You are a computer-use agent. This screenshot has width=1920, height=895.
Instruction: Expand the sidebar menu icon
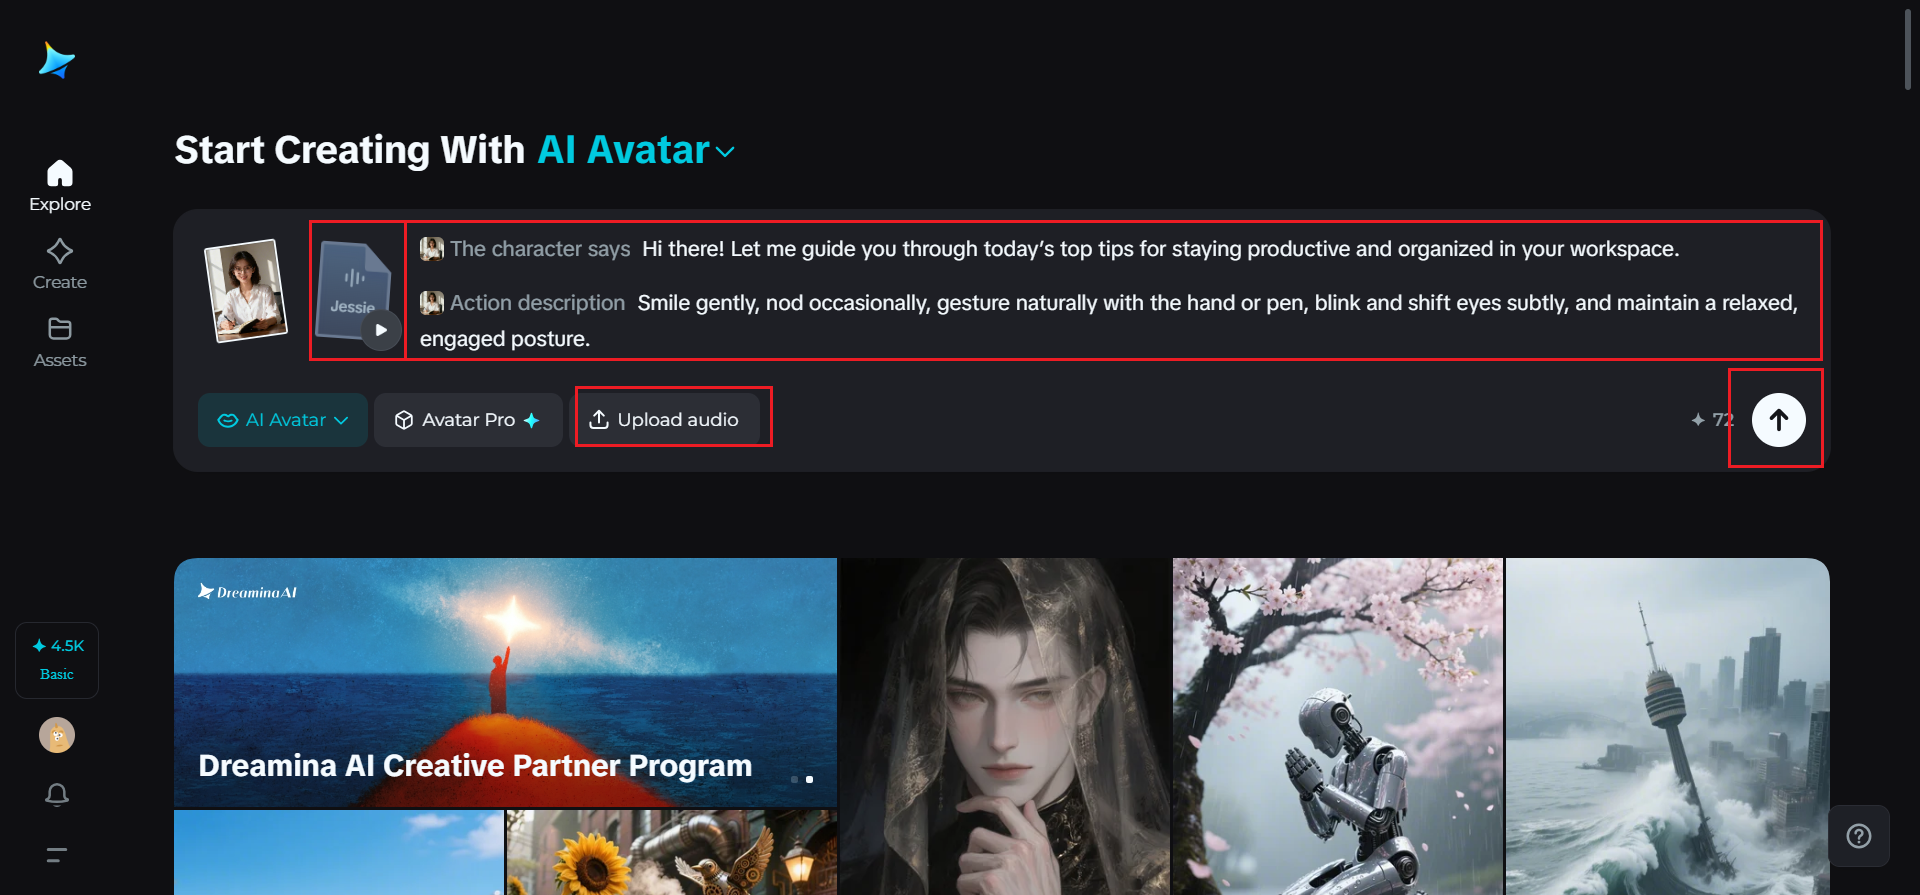(x=57, y=855)
